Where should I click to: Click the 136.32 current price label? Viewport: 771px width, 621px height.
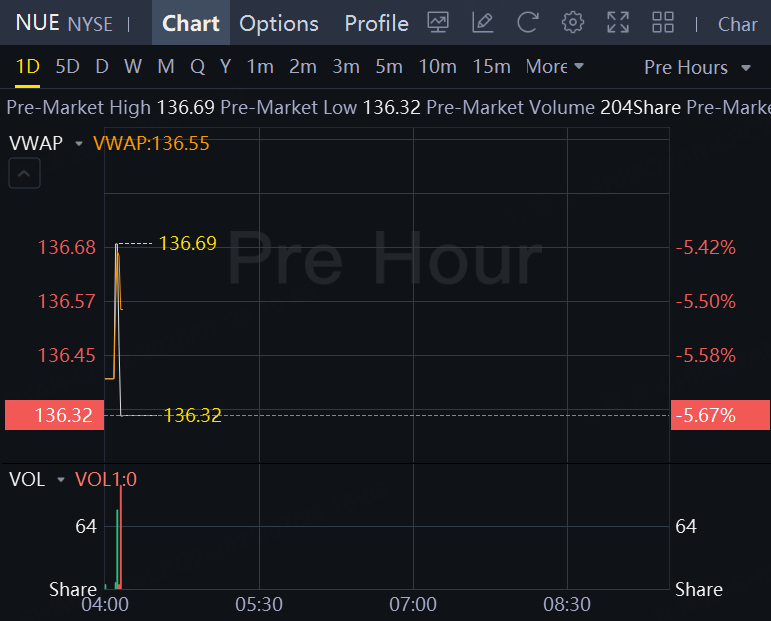50,415
